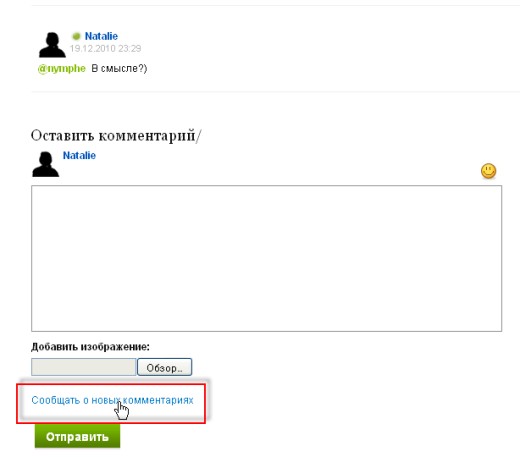
Task: Click the image file path field
Action: [x=84, y=367]
